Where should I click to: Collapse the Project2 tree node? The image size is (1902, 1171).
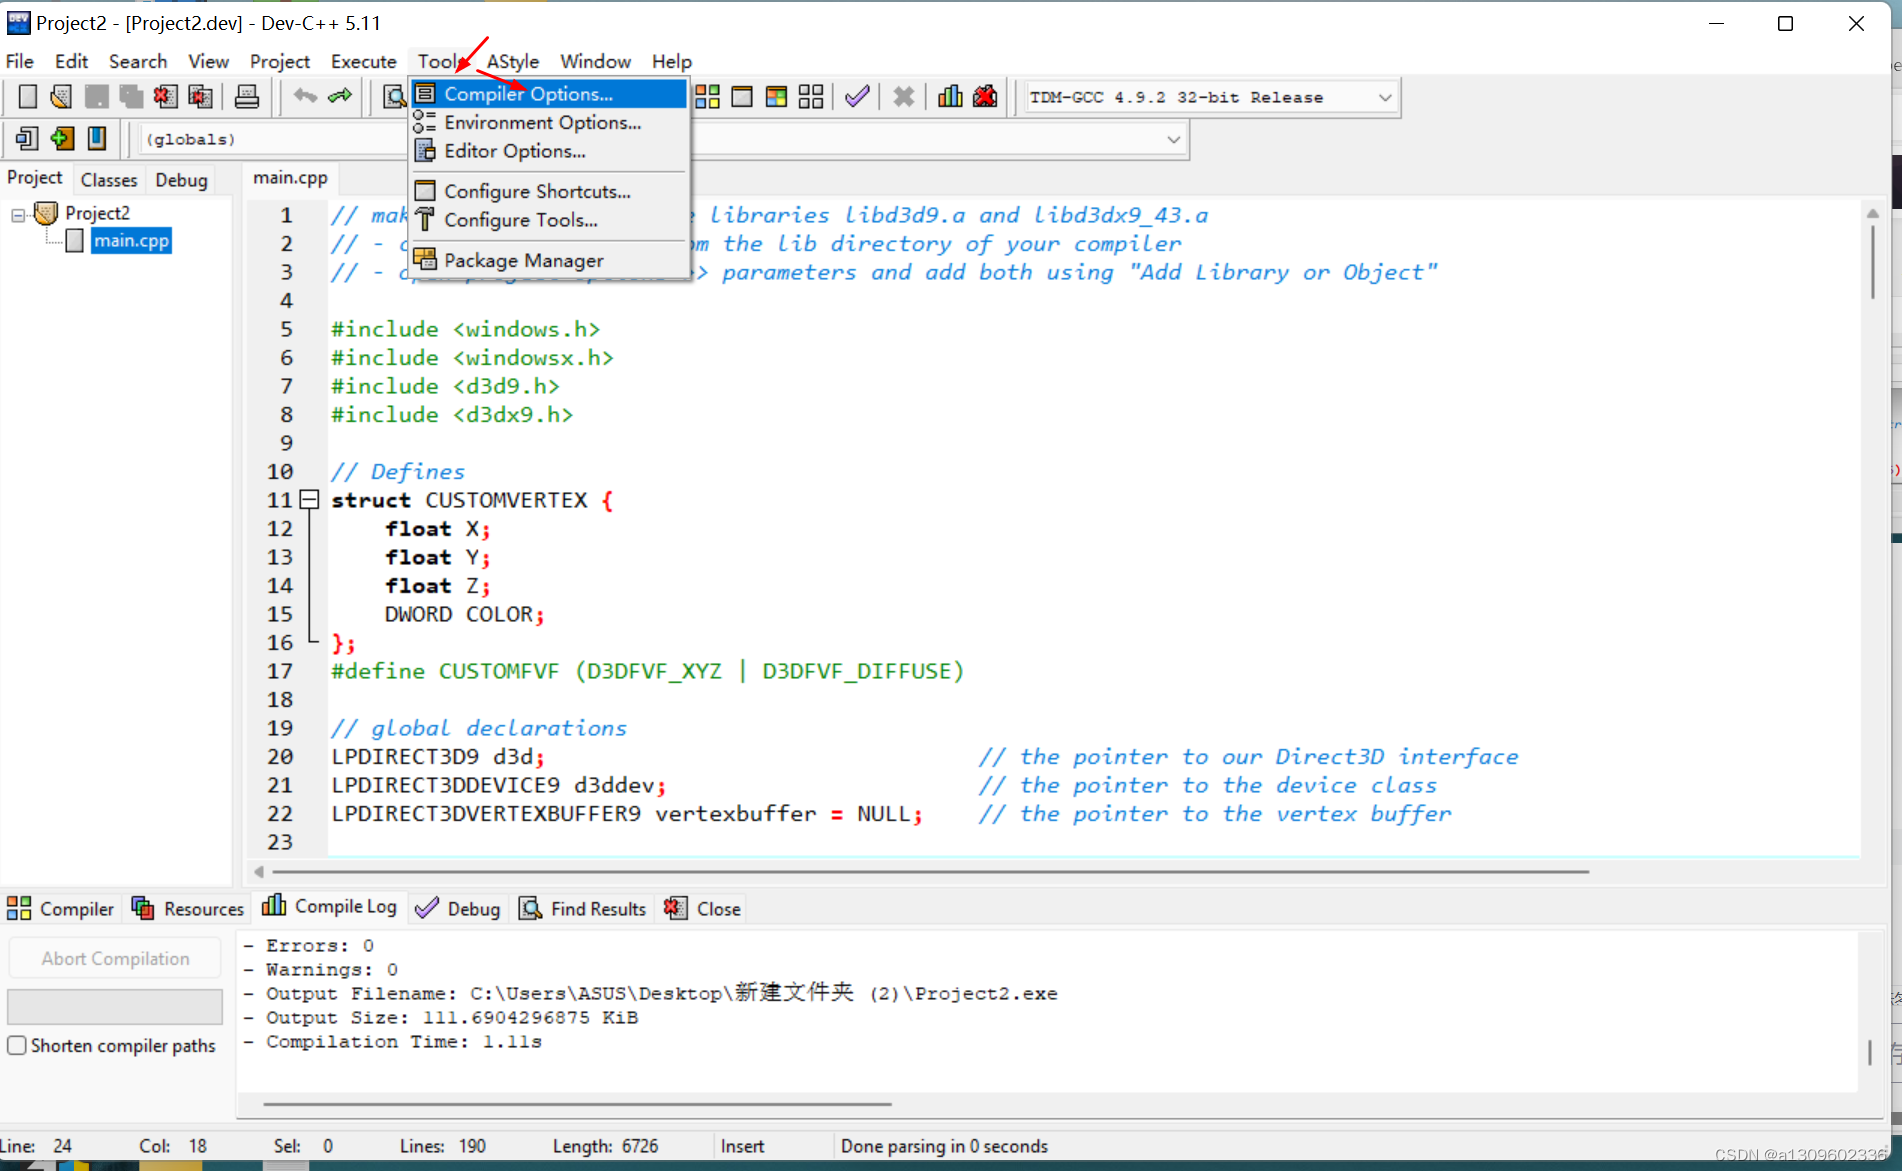tap(18, 214)
